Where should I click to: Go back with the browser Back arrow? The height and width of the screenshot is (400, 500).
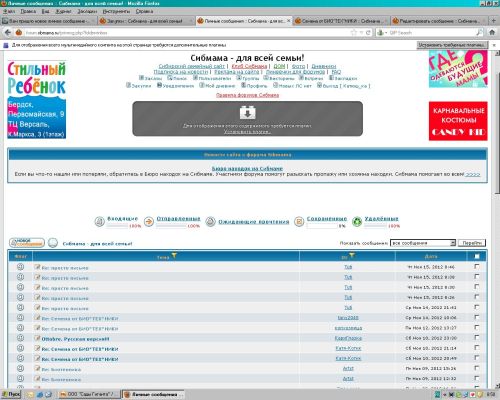8,33
